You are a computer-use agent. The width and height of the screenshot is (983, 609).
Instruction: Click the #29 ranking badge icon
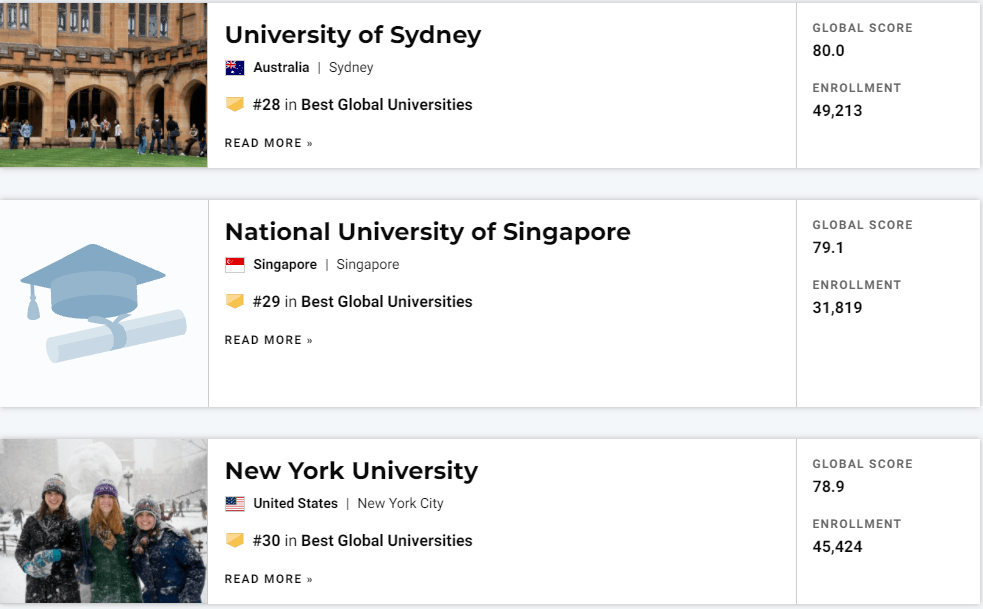[x=234, y=301]
